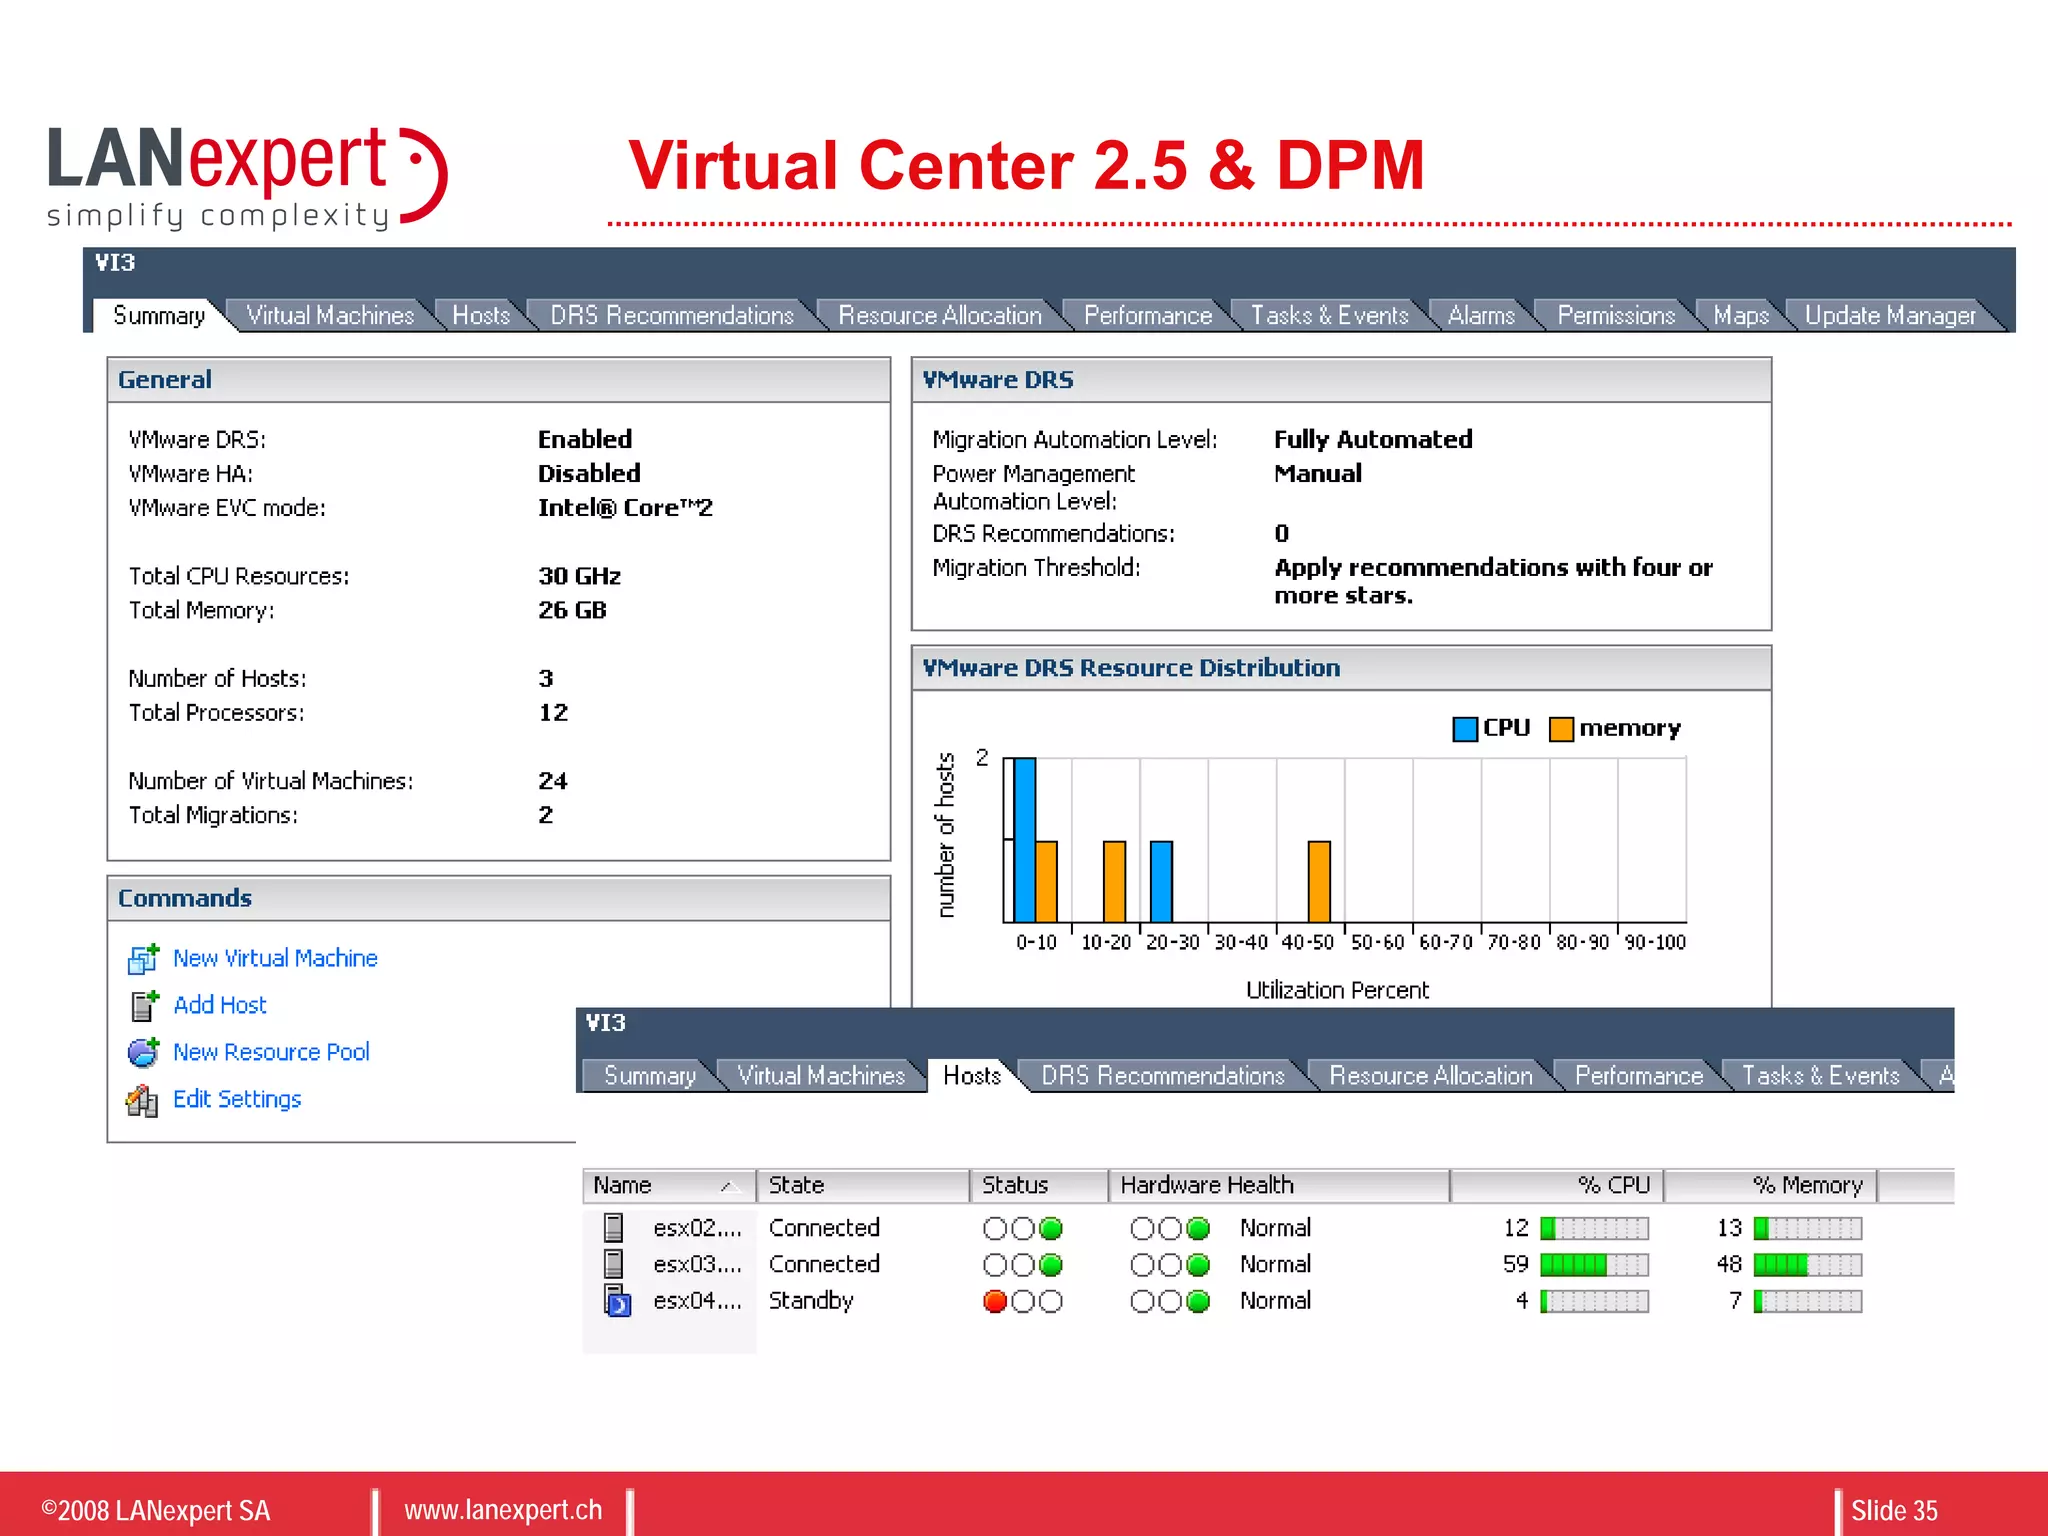Select the esx03 host name
Image resolution: width=2048 pixels, height=1536 pixels.
click(x=697, y=1264)
